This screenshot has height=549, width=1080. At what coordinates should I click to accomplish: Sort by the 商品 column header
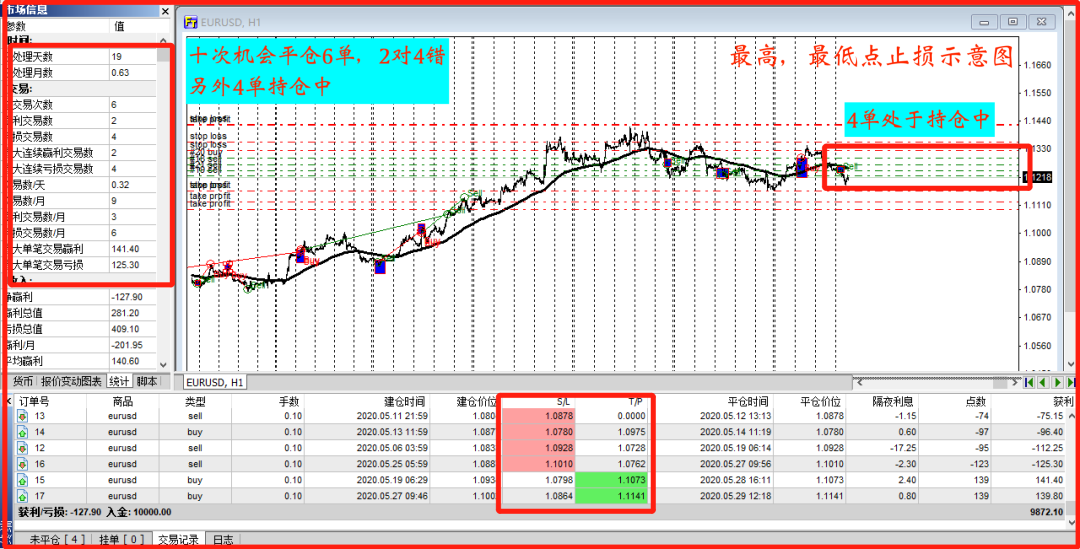[x=123, y=401]
